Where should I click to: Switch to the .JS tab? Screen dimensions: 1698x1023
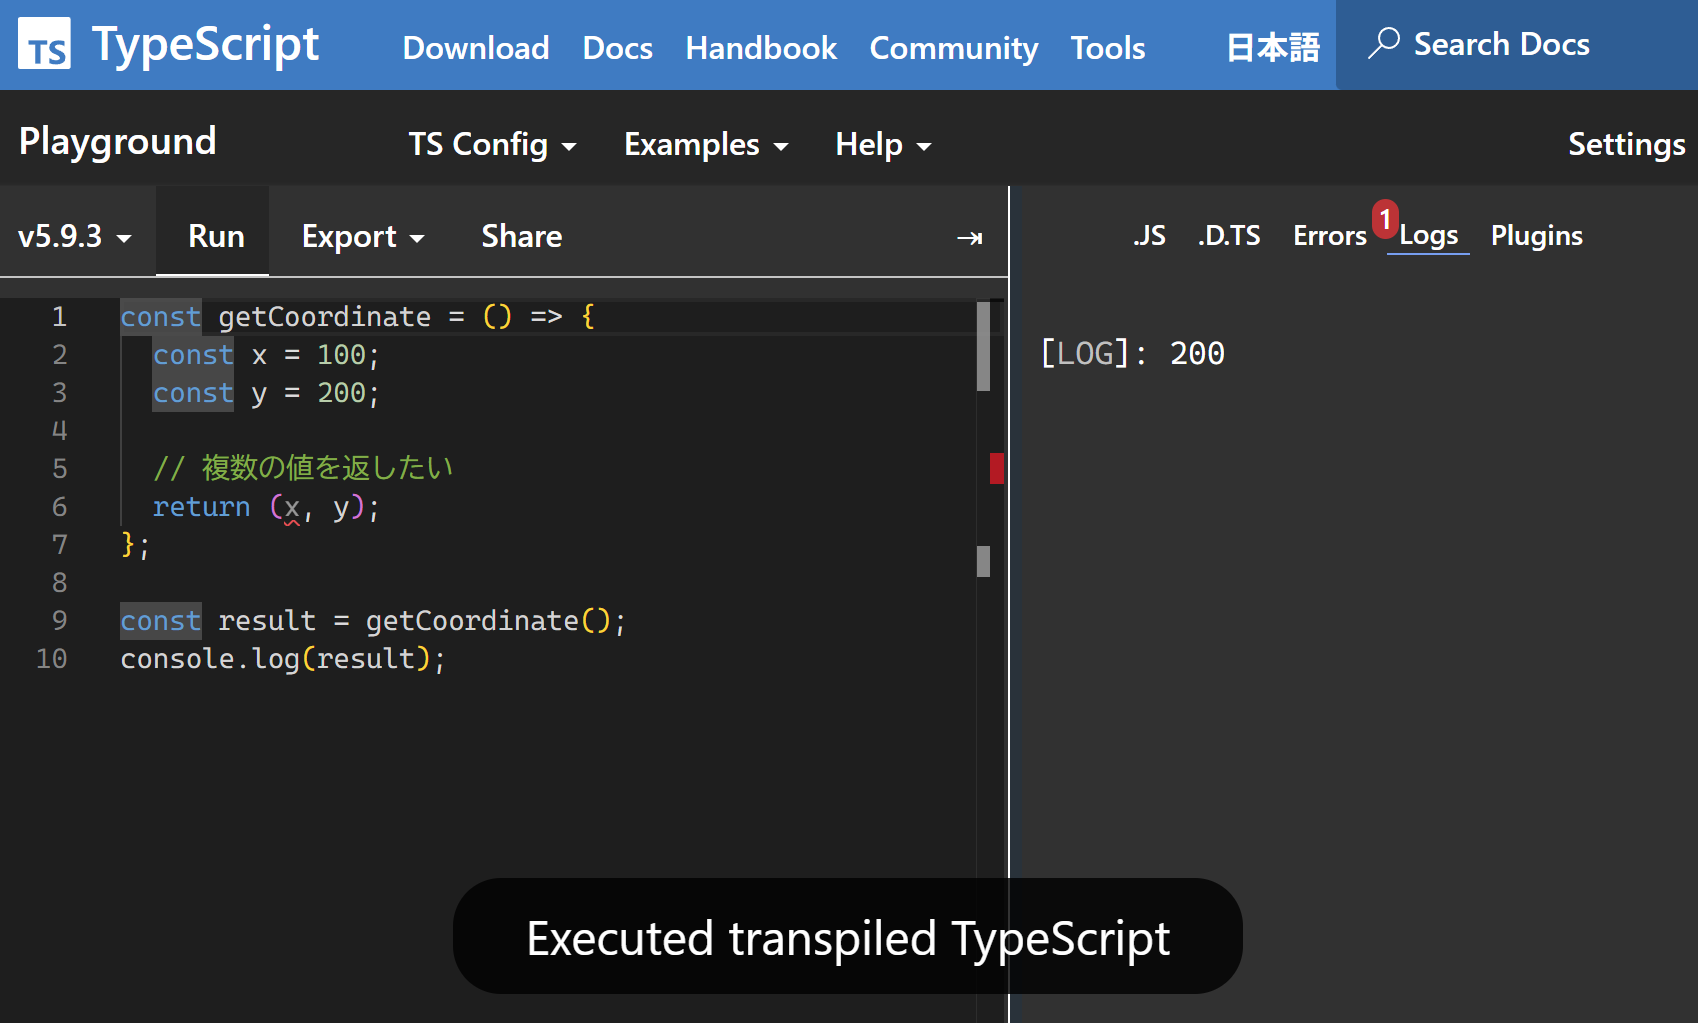pos(1149,236)
